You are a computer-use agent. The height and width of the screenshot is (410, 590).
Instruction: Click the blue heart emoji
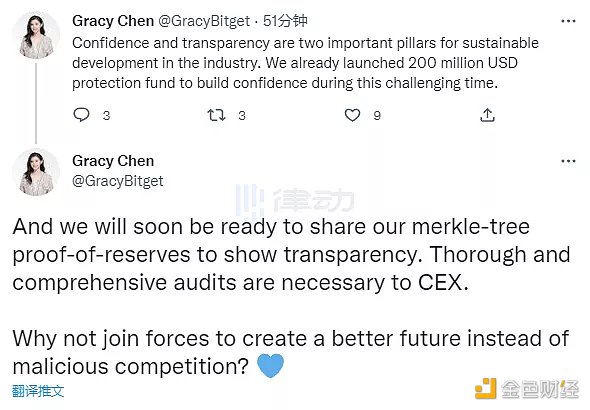[x=270, y=366]
